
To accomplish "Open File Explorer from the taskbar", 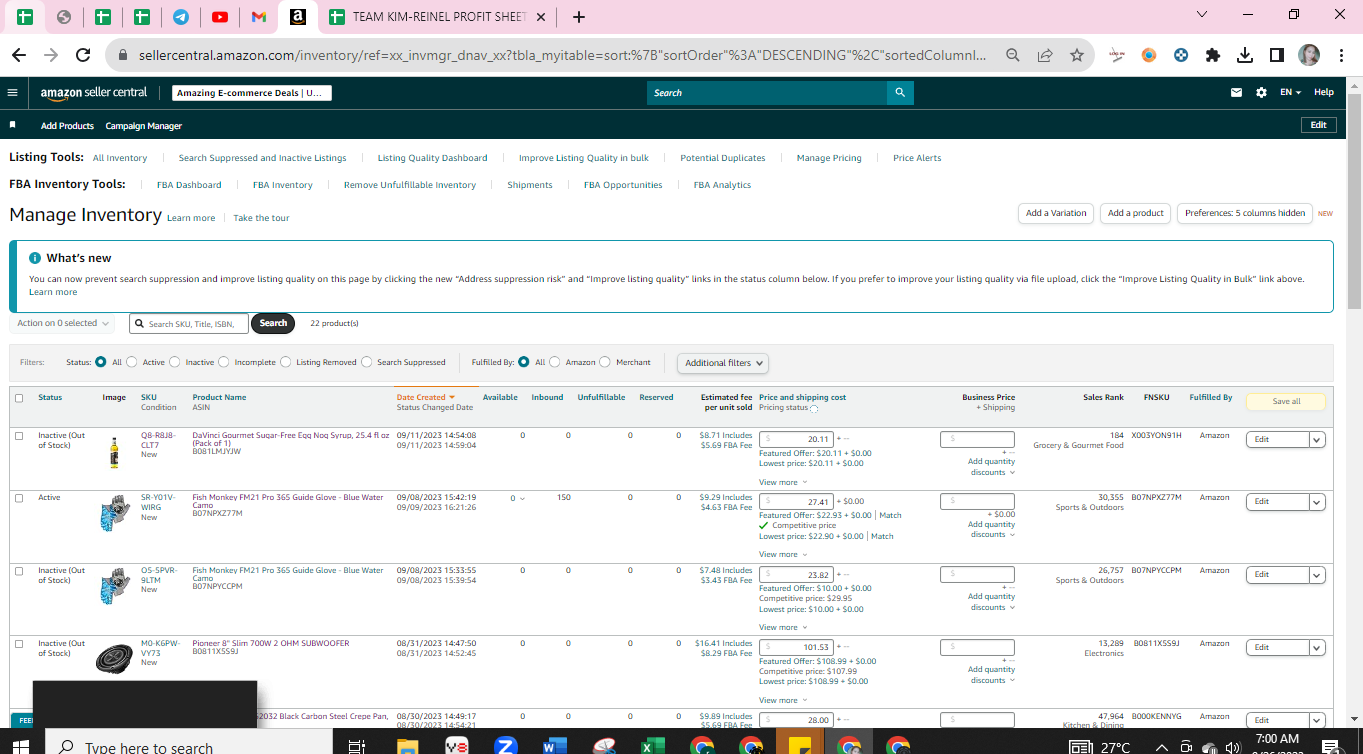I will point(407,746).
